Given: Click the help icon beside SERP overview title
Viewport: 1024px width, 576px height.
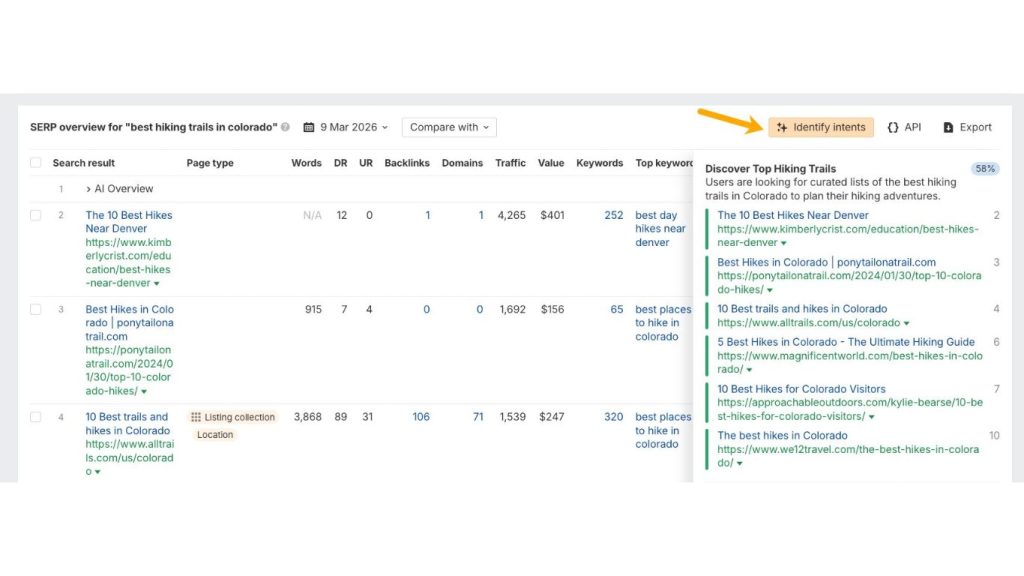Looking at the screenshot, I should click(285, 127).
